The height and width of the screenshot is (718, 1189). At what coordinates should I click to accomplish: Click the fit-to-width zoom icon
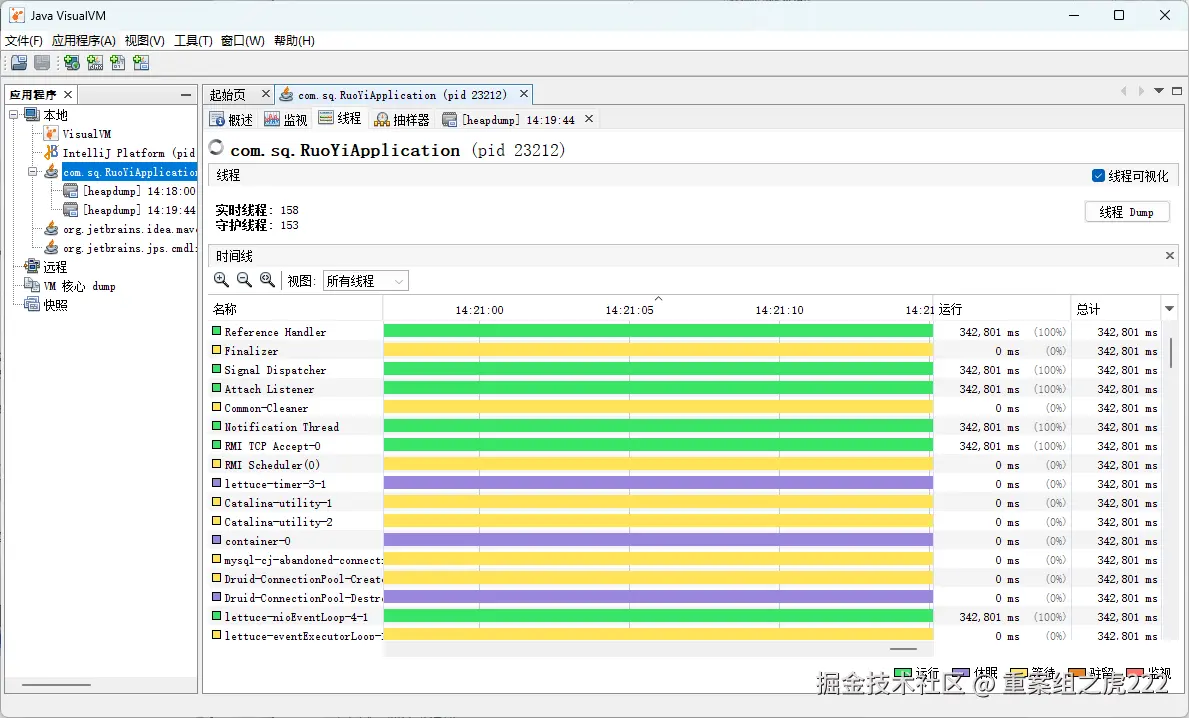point(267,280)
